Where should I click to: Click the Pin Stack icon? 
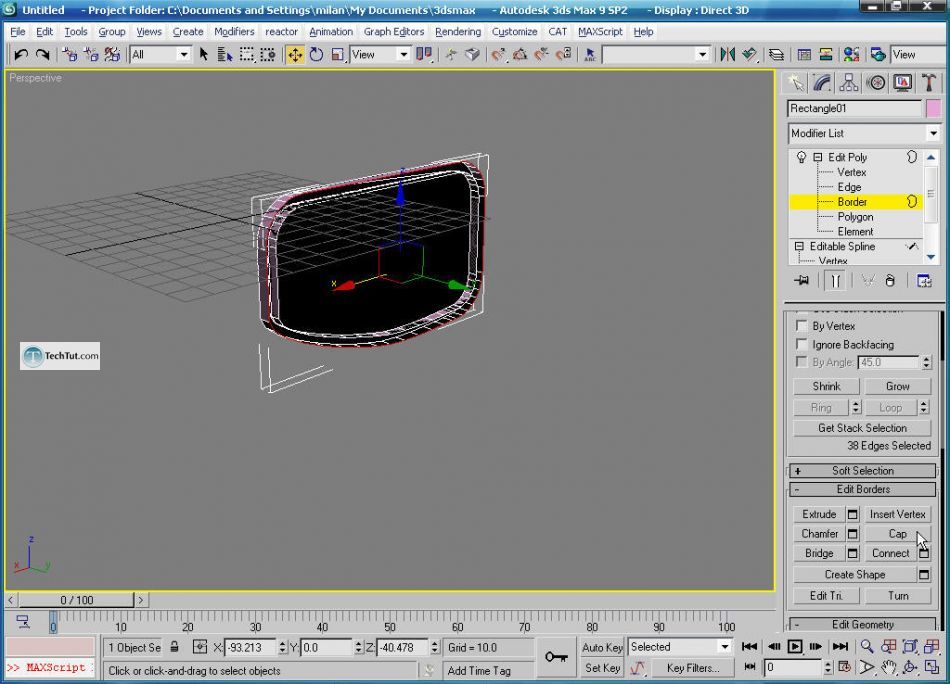tap(802, 281)
